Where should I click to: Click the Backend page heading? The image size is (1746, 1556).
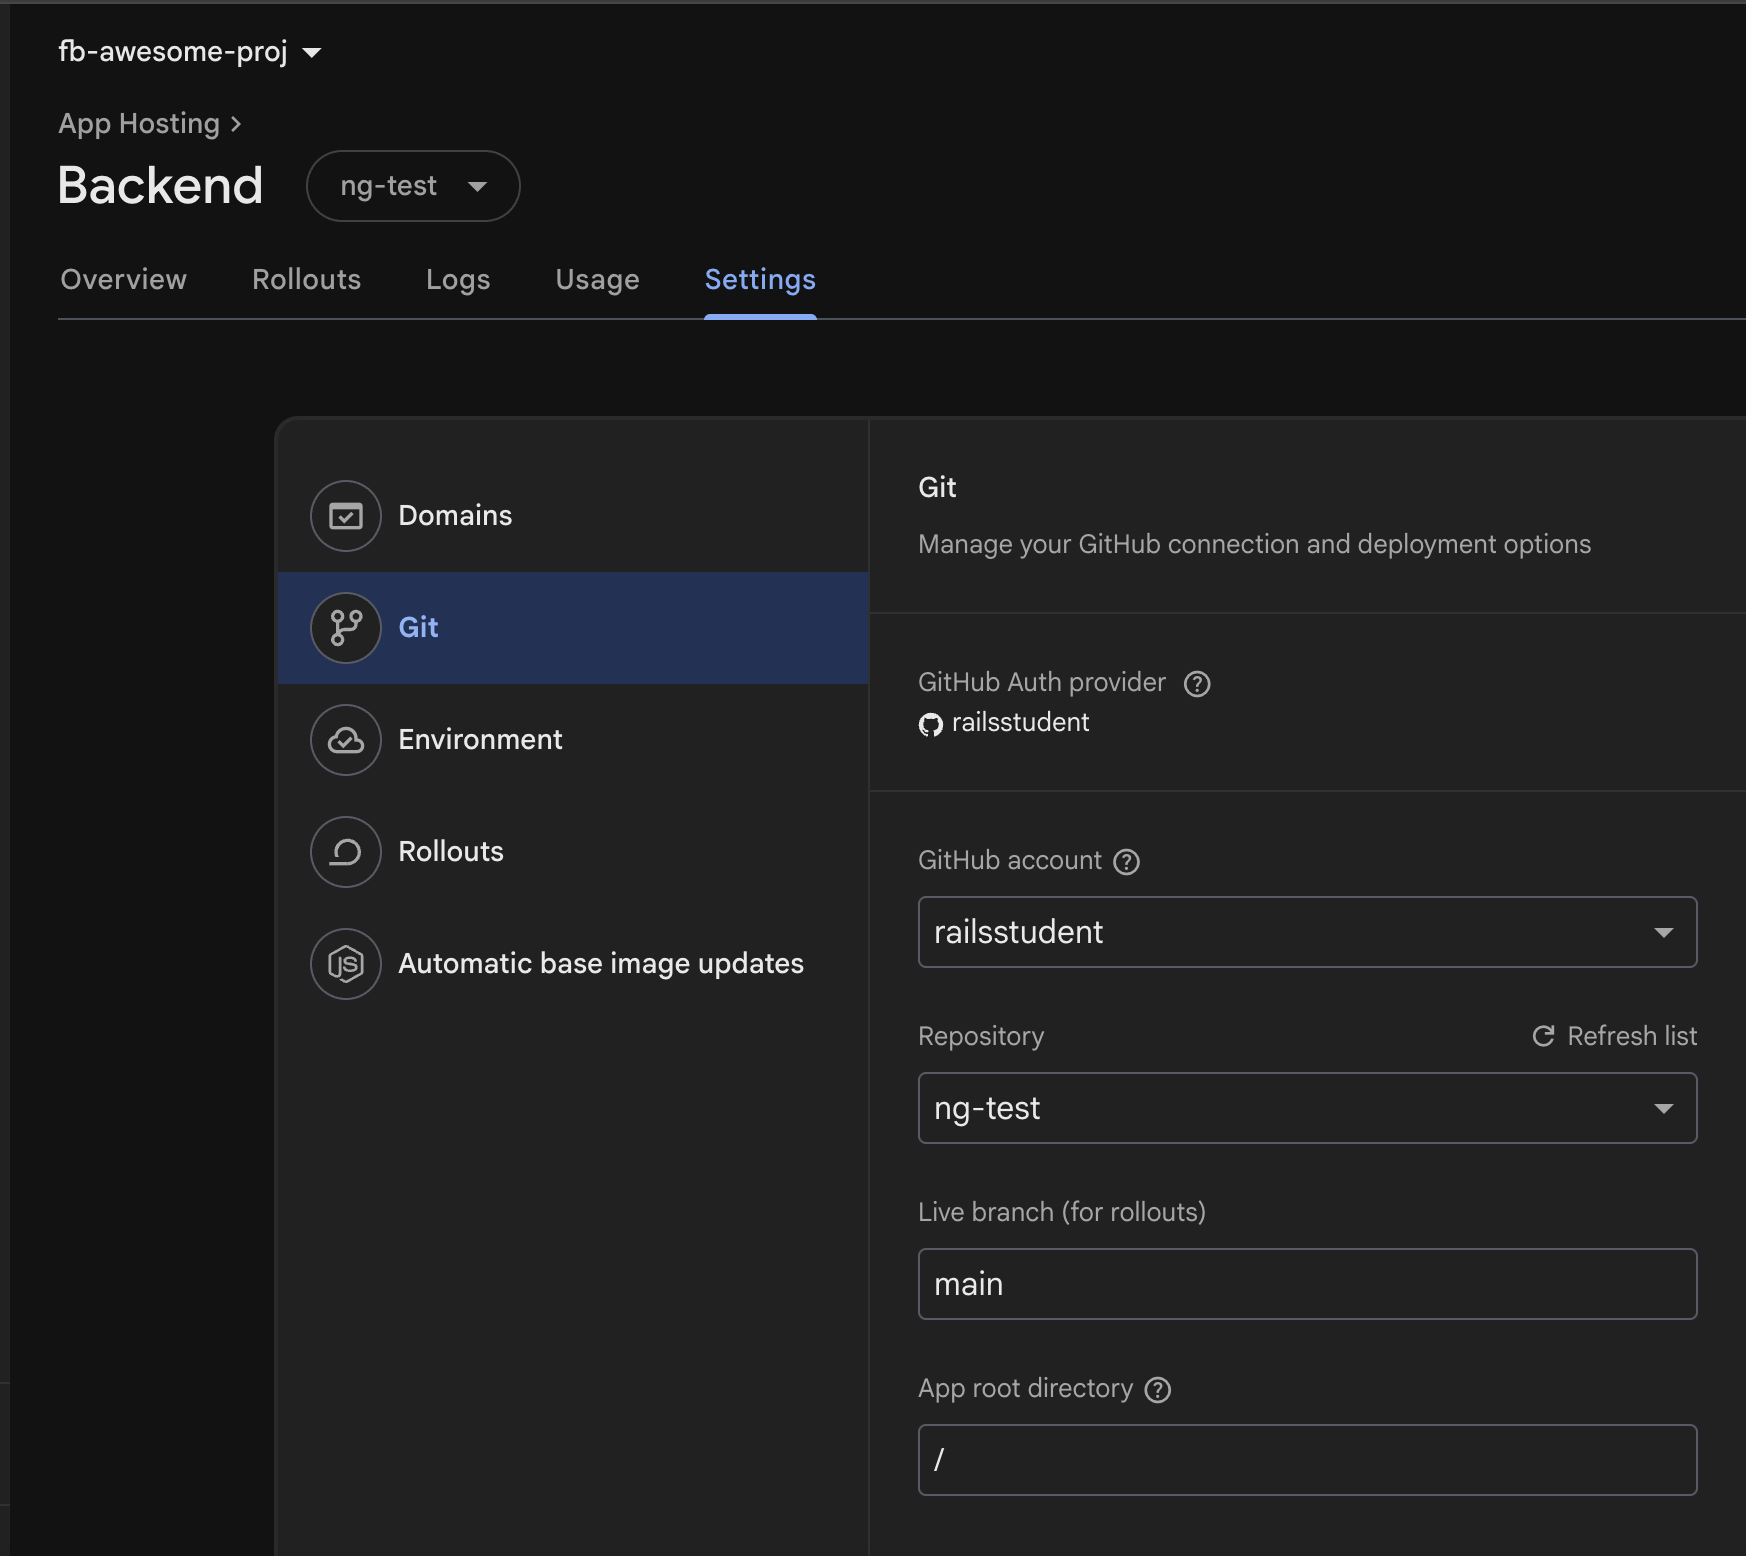click(x=161, y=186)
